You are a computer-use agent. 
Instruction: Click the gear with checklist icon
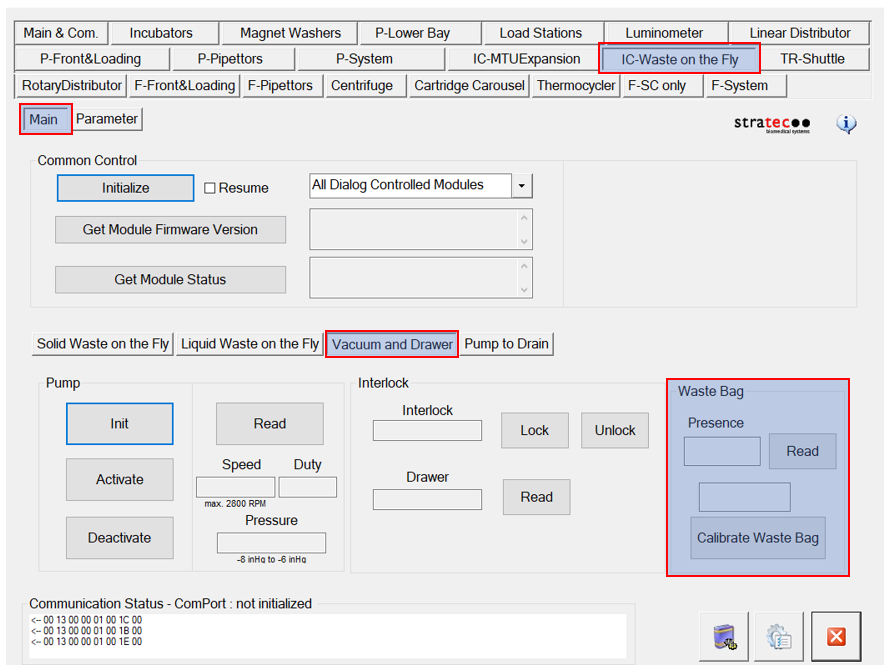779,637
